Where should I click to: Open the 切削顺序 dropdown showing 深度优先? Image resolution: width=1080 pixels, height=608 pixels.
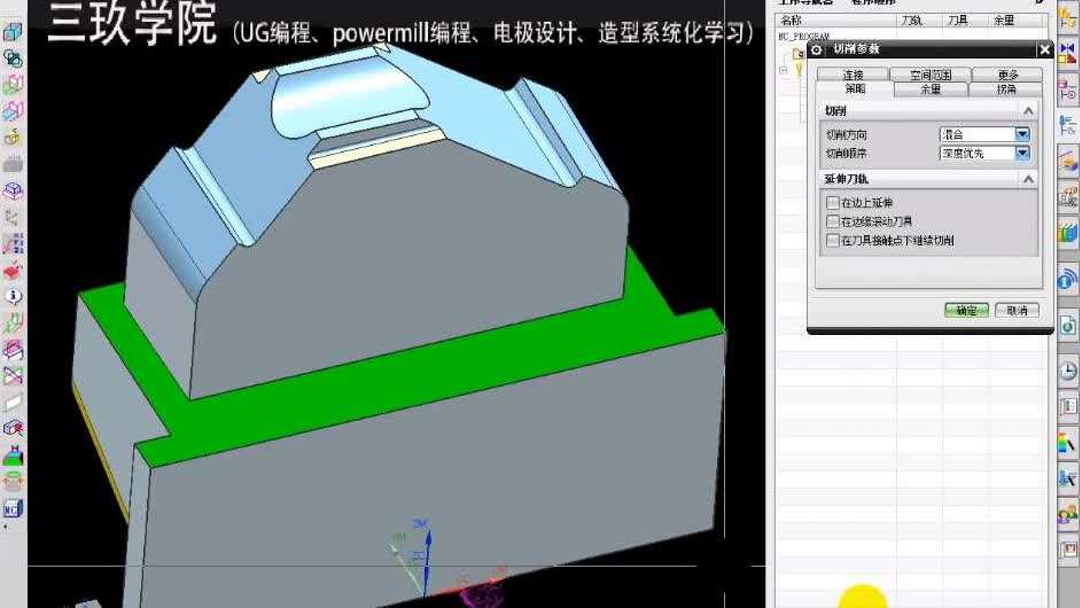point(1022,153)
